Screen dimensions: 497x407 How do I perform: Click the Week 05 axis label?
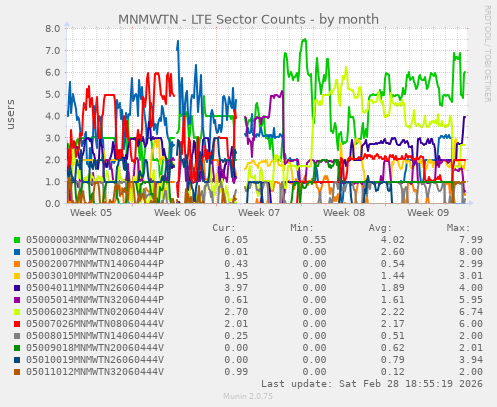point(91,213)
